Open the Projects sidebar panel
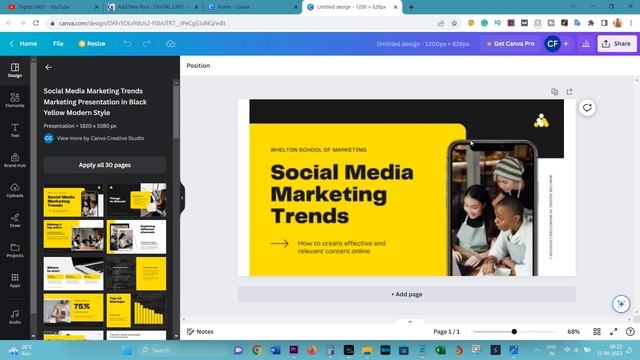This screenshot has height=360, width=640. (15, 250)
